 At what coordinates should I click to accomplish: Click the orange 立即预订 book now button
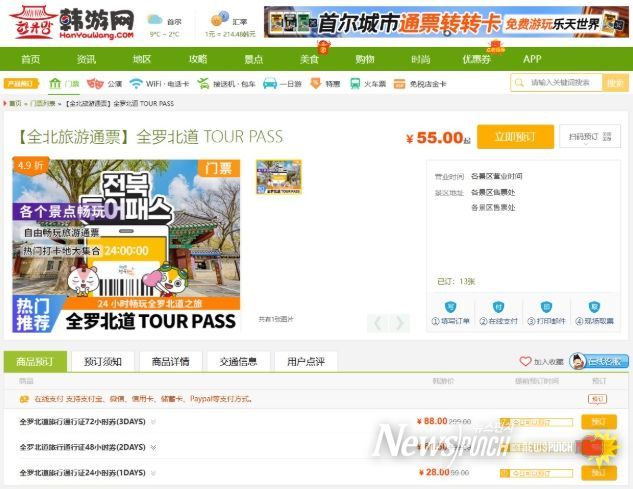514,137
